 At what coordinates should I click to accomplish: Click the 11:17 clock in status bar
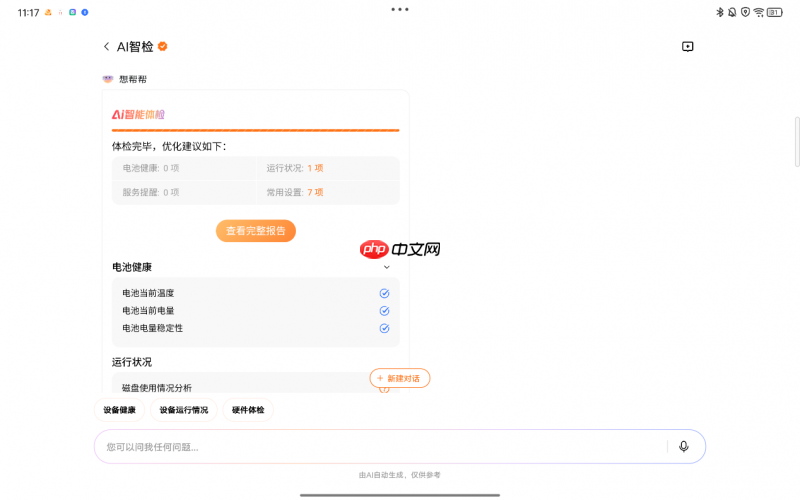28,13
